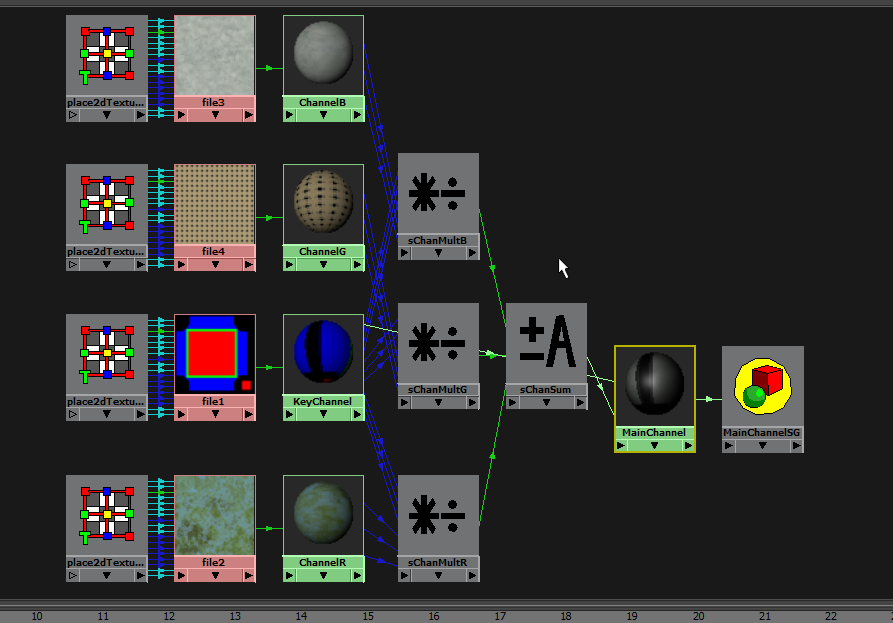Open the sChanMultG output connections arrow

click(x=472, y=403)
